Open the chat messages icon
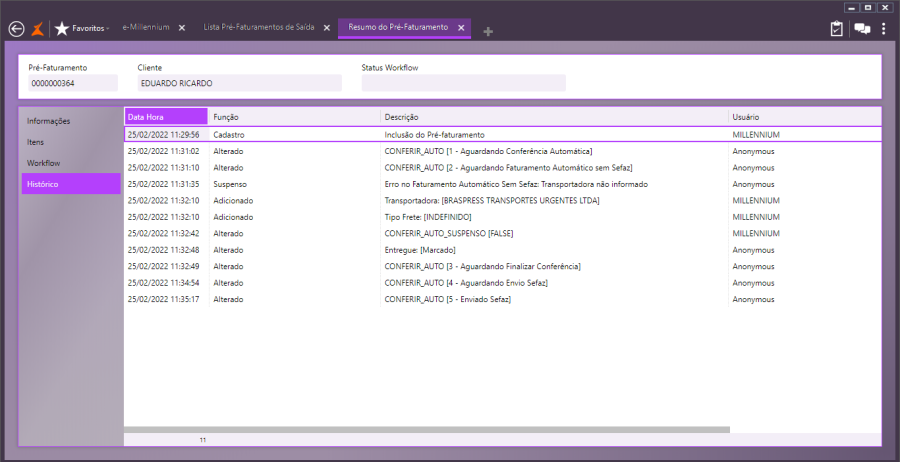900x462 pixels. pyautogui.click(x=862, y=29)
